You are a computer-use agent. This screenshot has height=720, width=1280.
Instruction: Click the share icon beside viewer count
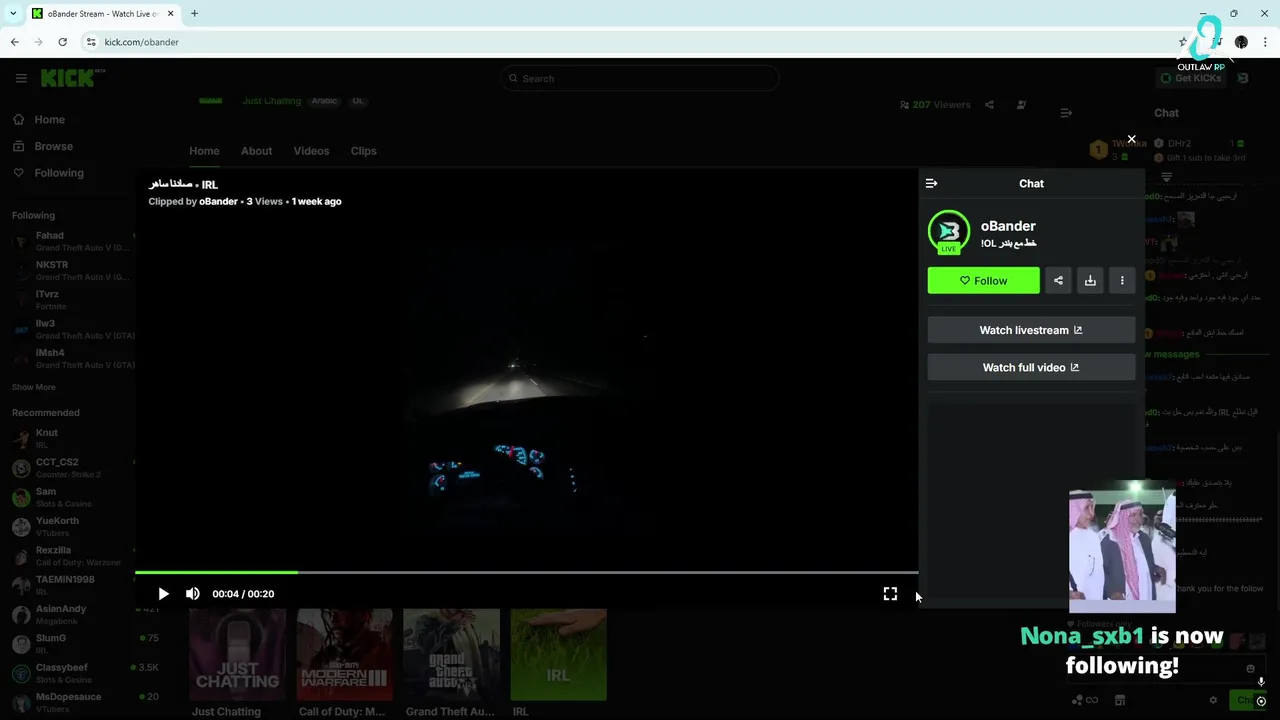point(989,105)
